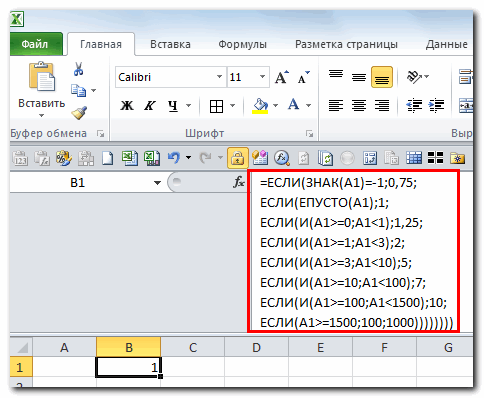Open the borders dropdown arrow

pos(233,106)
